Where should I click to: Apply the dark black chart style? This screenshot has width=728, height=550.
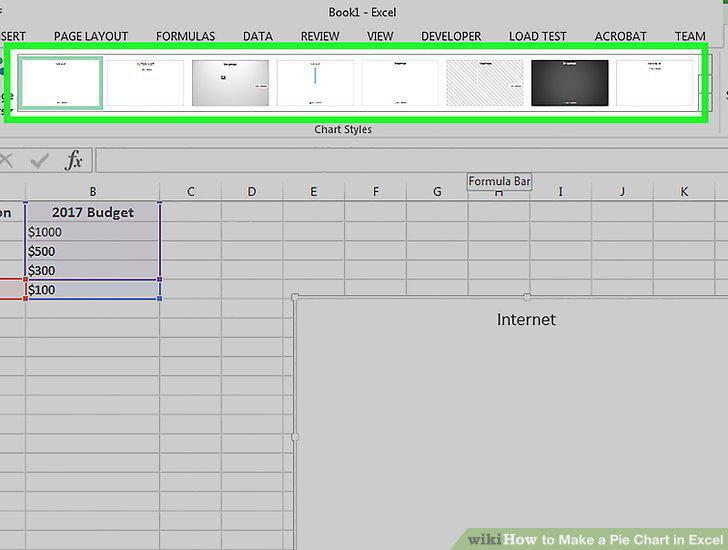pyautogui.click(x=570, y=83)
